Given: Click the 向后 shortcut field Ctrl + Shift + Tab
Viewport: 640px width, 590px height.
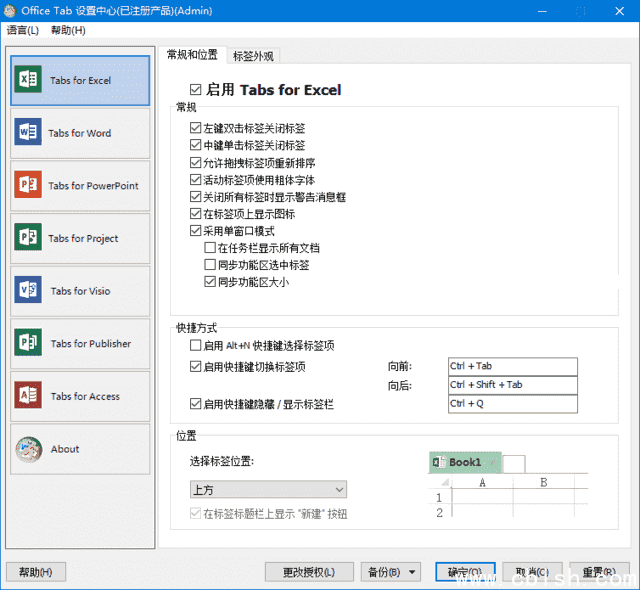Looking at the screenshot, I should 513,385.
